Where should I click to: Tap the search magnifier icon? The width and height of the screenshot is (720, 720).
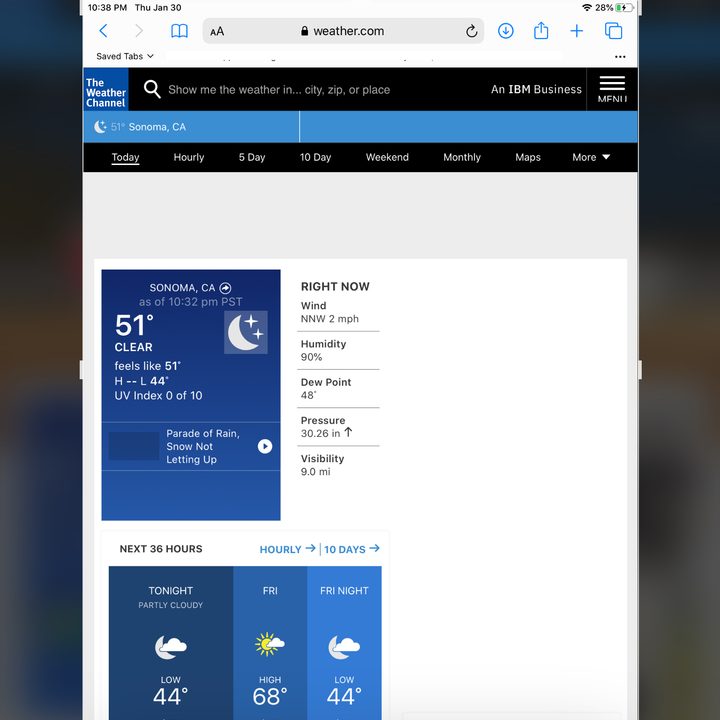(152, 89)
